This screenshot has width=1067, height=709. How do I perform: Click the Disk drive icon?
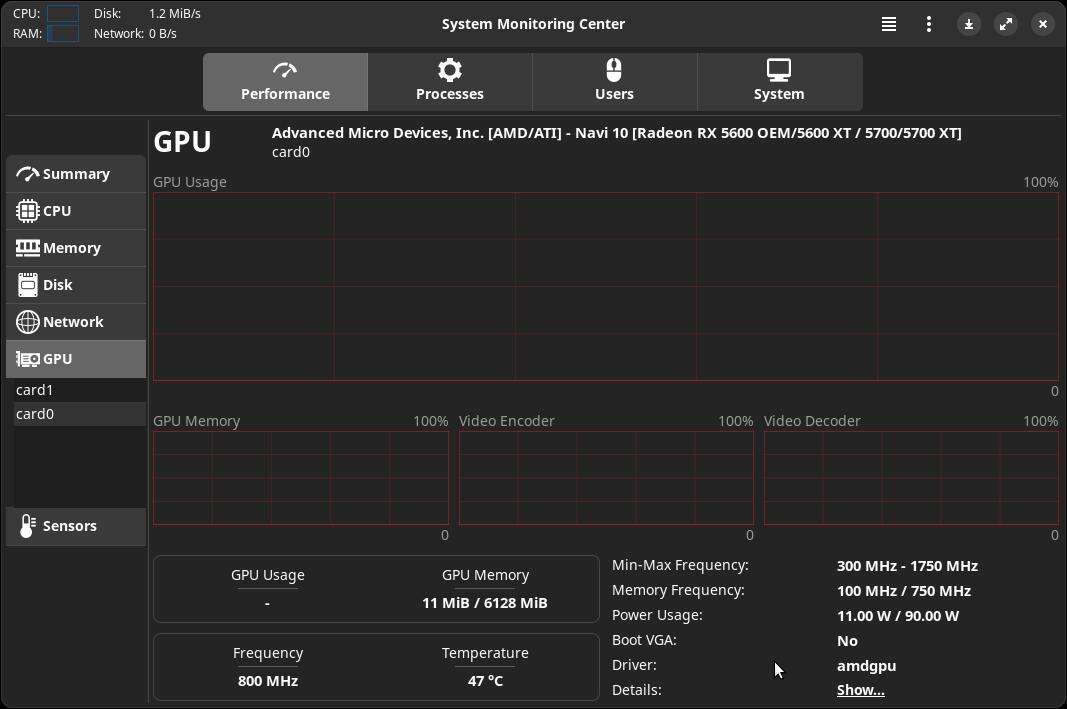pos(27,285)
